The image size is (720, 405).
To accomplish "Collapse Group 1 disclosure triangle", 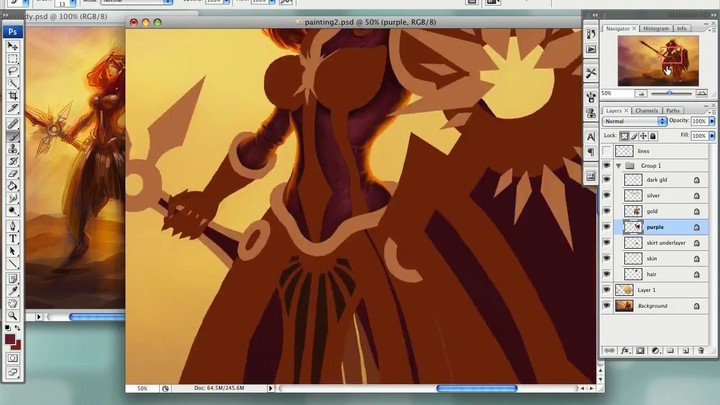I will coord(619,165).
